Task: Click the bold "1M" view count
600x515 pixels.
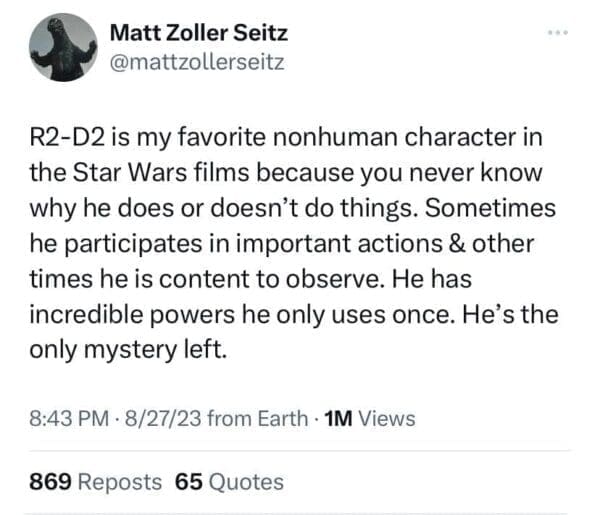Action: [x=339, y=419]
